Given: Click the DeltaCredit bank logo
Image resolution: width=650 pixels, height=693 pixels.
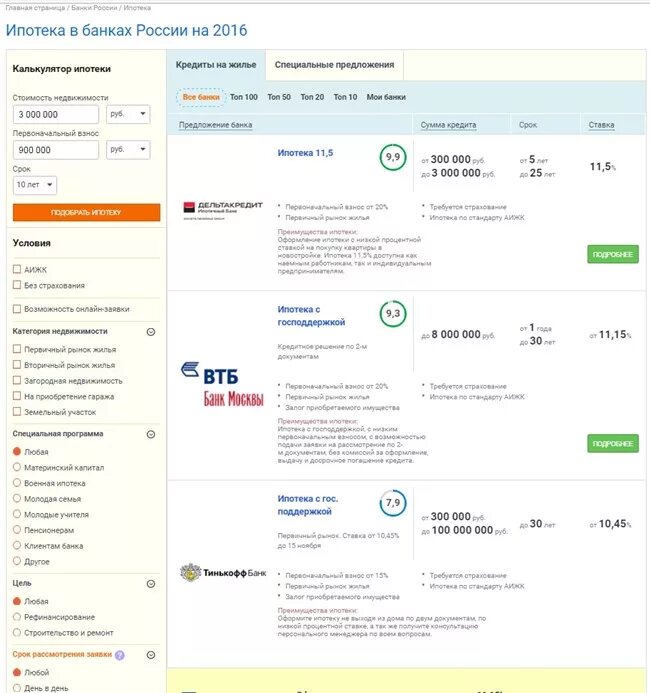Looking at the screenshot, I should [223, 211].
